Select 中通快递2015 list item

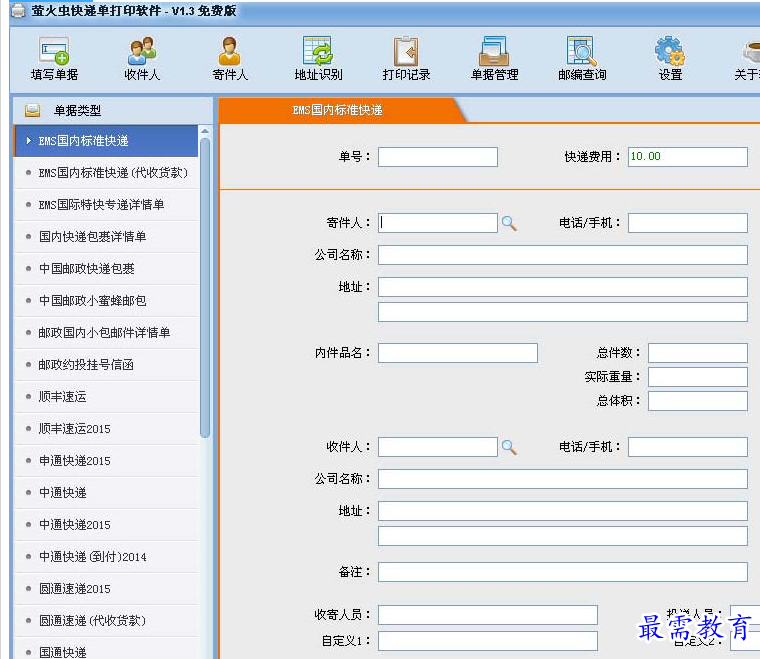coord(107,524)
